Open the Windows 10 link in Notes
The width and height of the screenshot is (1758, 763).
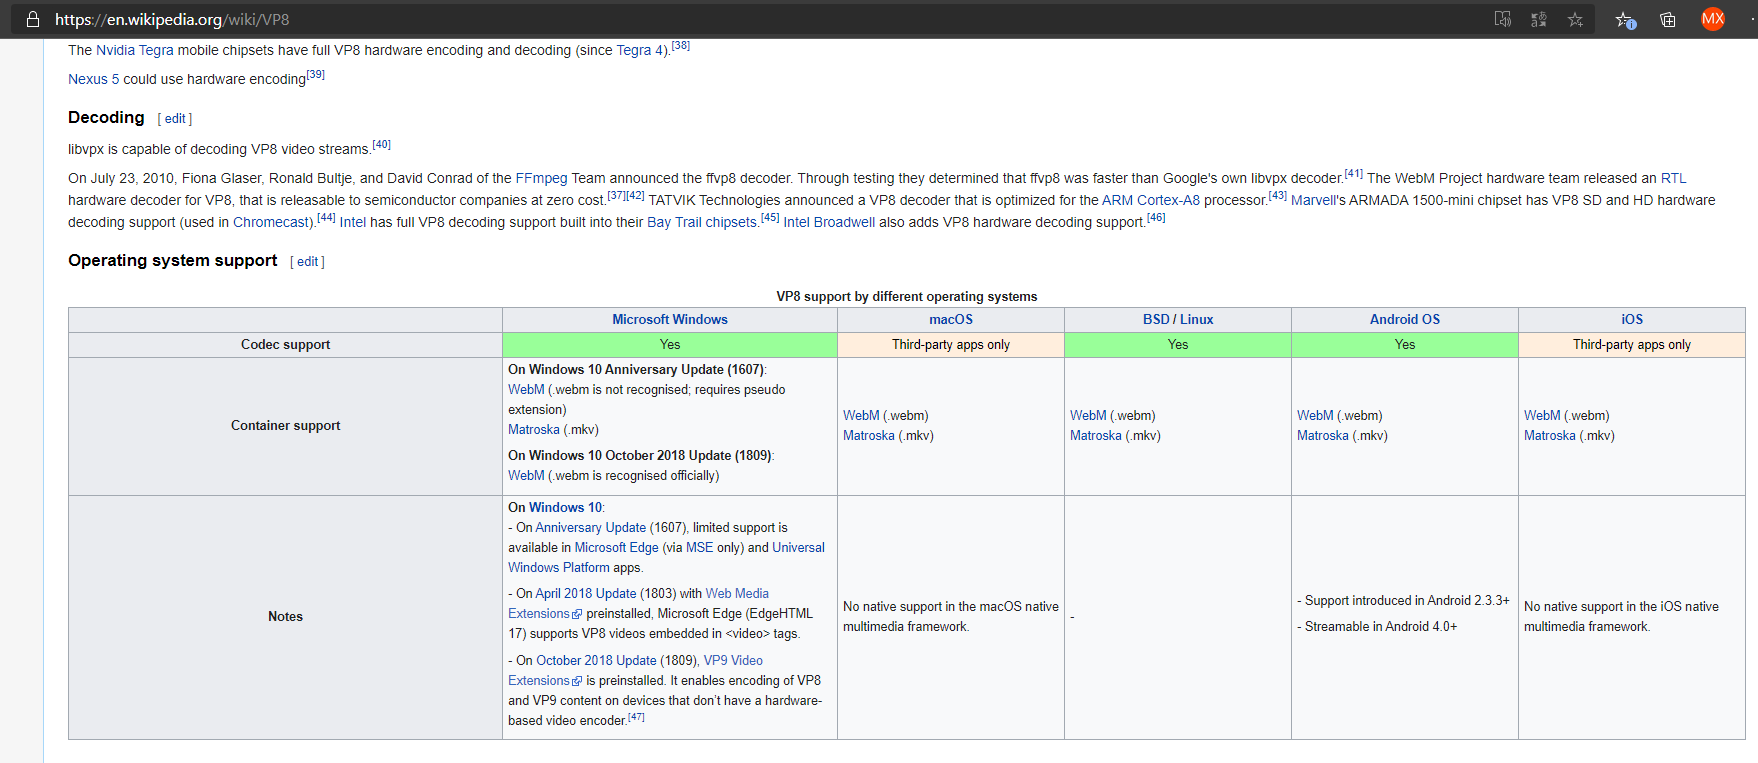click(x=566, y=508)
